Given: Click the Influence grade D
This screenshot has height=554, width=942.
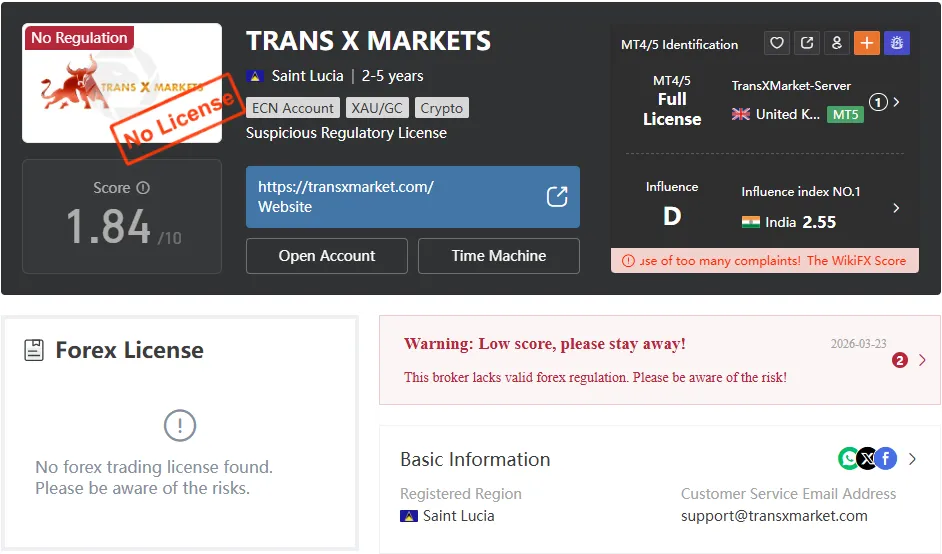Looking at the screenshot, I should [x=672, y=216].
